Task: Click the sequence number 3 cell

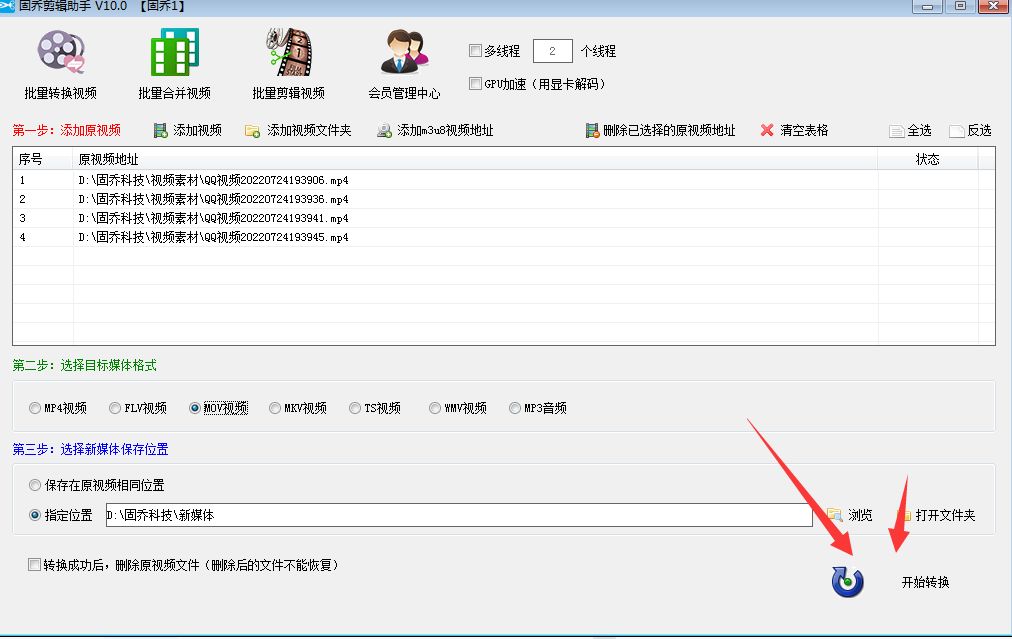Action: click(x=43, y=218)
